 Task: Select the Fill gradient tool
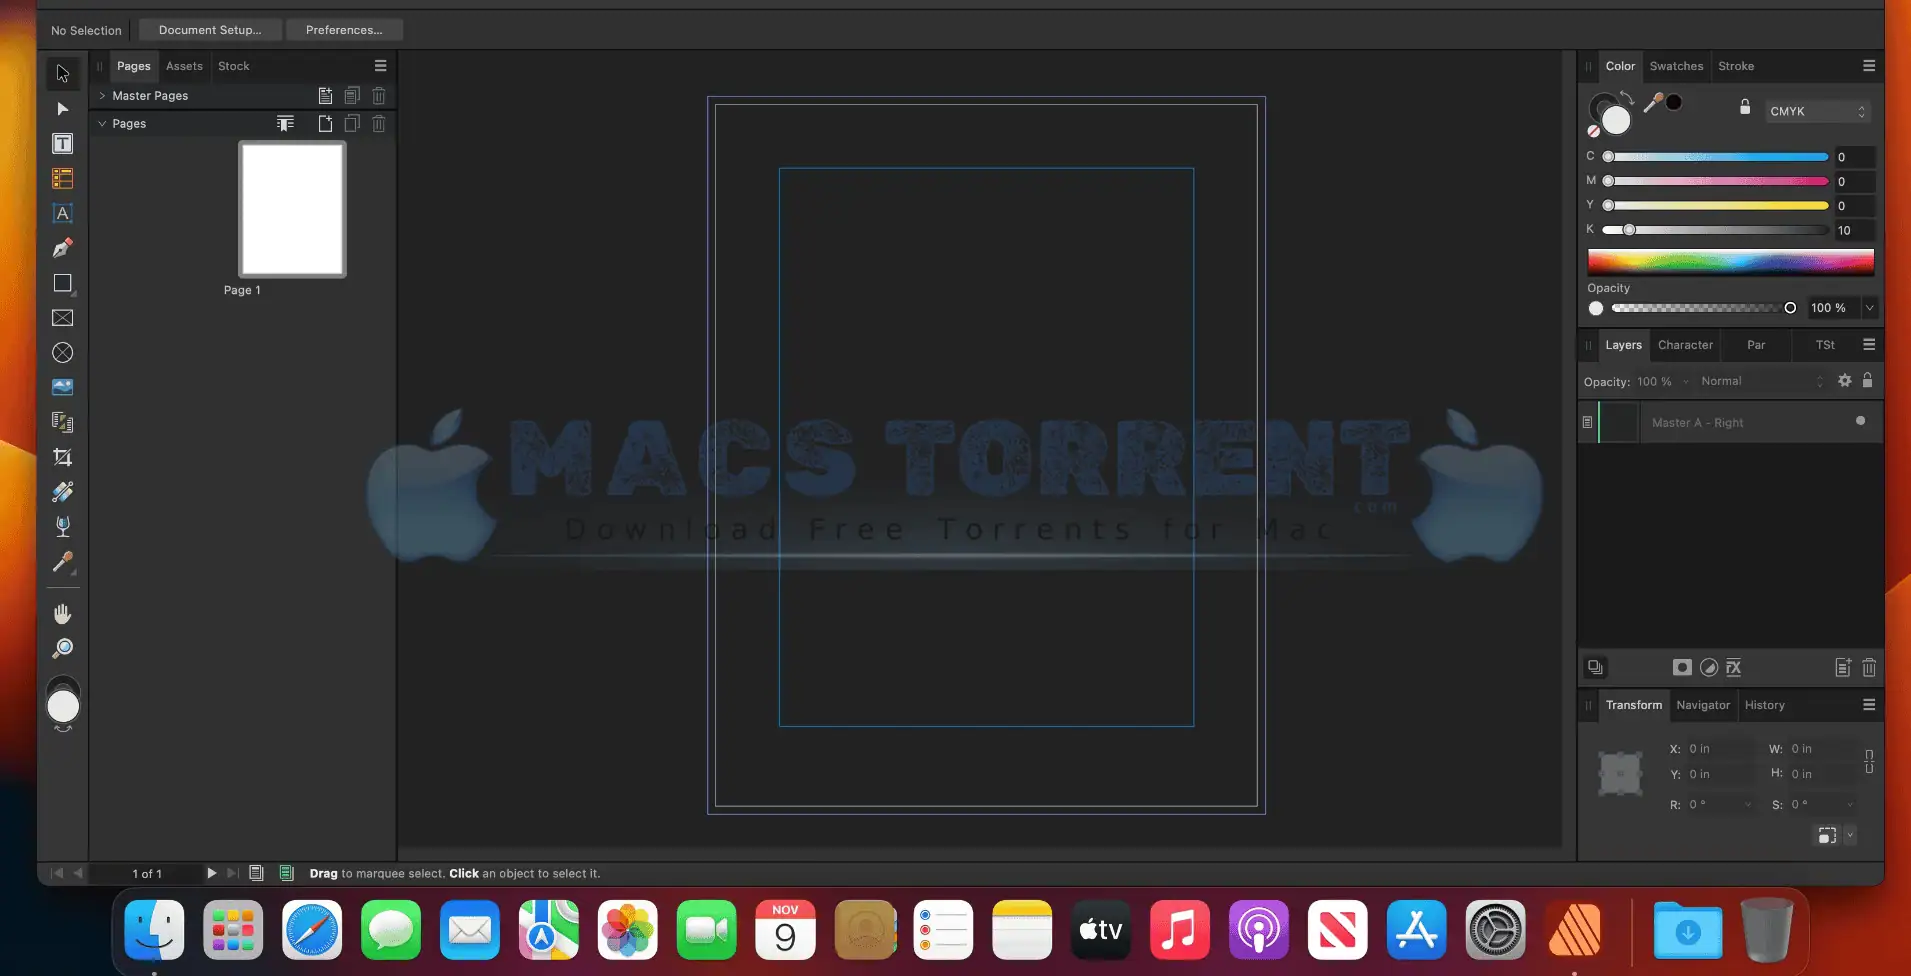pos(63,492)
